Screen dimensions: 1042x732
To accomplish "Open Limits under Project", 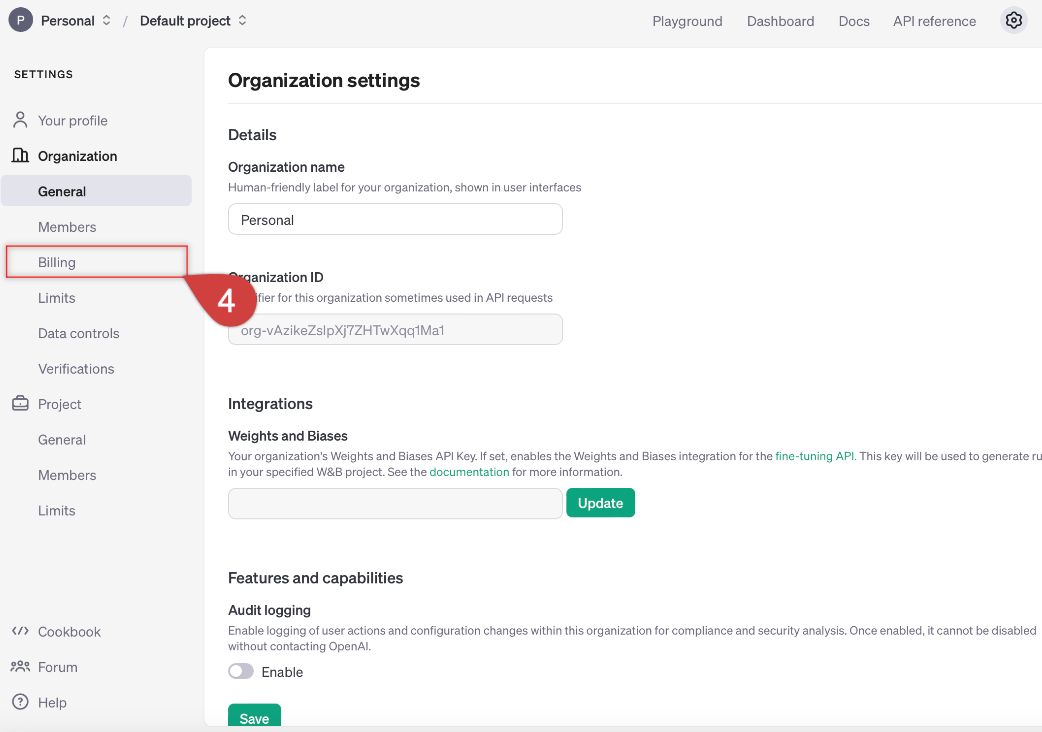I will tap(56, 511).
